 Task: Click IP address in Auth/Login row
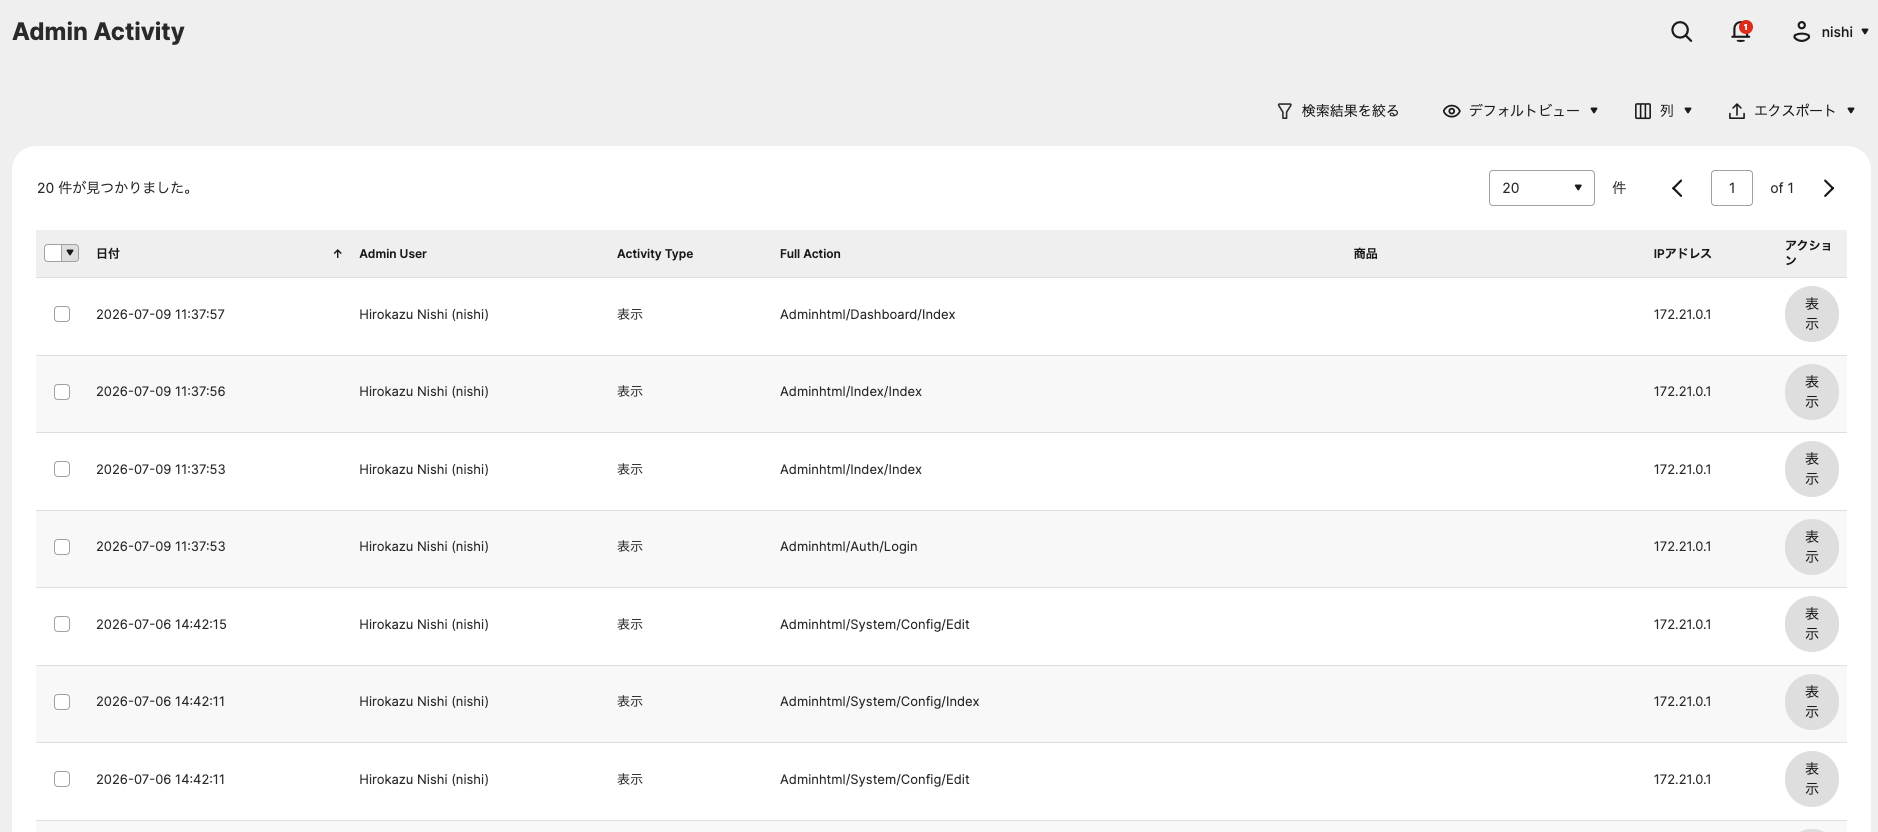(x=1682, y=546)
